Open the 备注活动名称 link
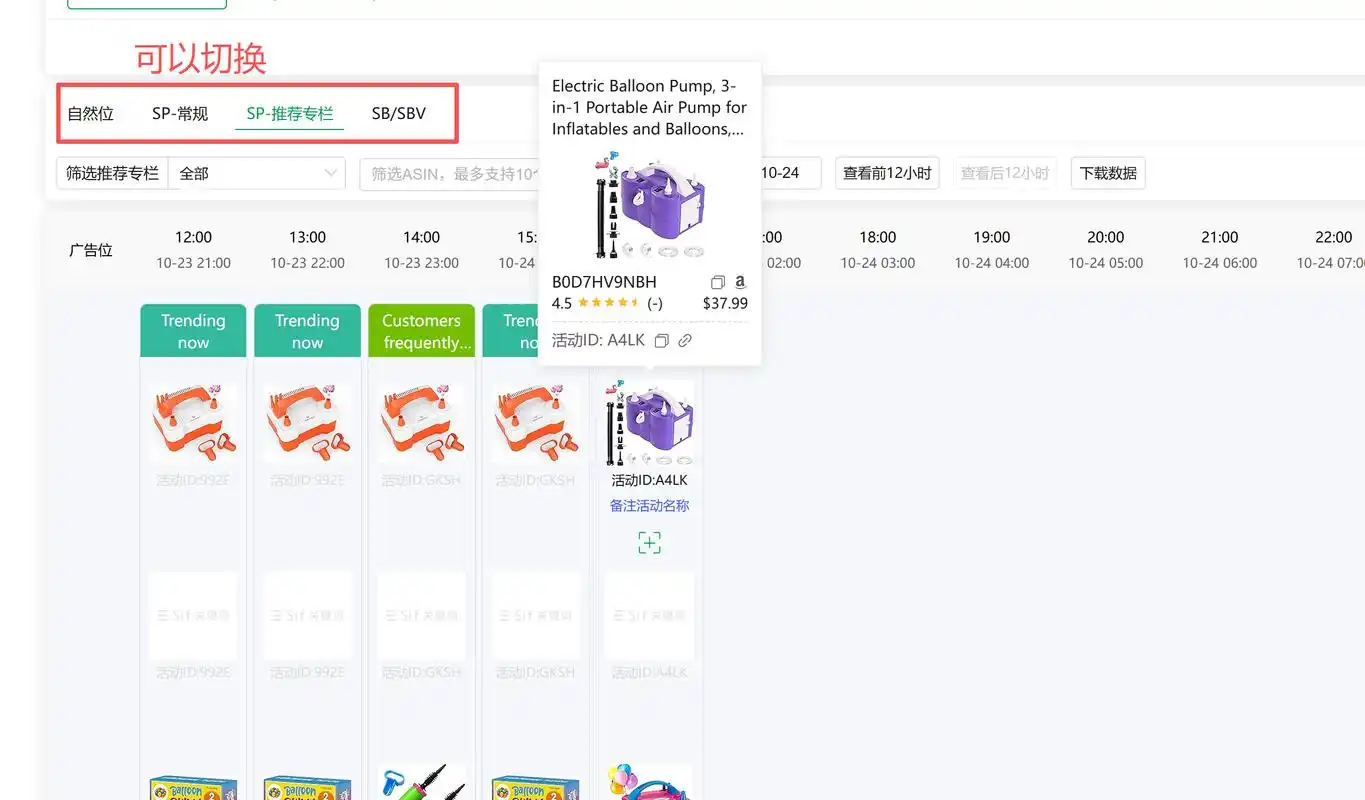Viewport: 1365px width, 800px height. 648,505
